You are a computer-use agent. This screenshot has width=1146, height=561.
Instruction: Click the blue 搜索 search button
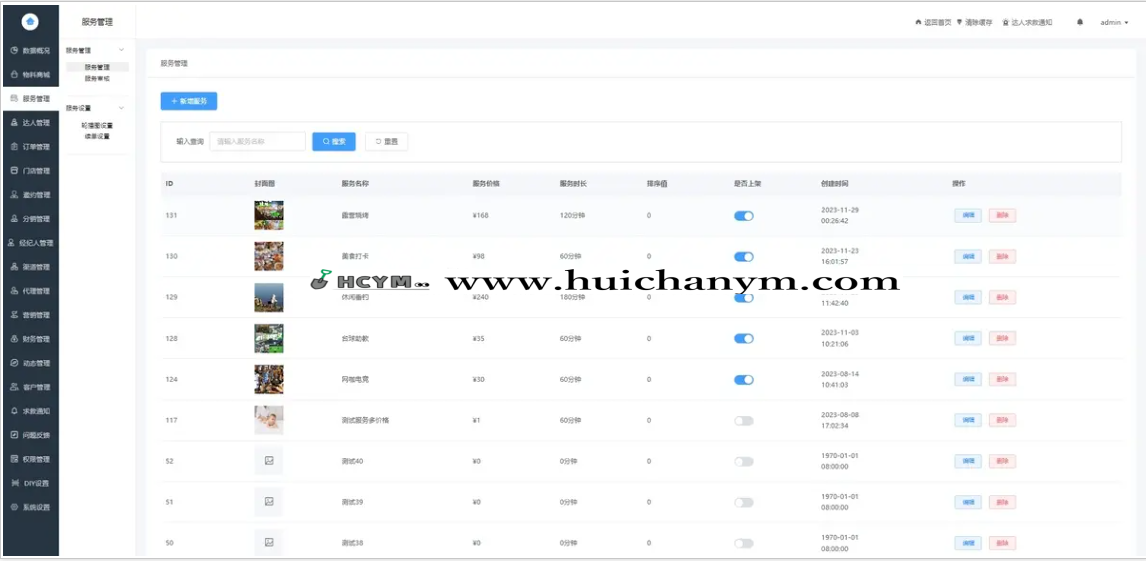(x=334, y=142)
